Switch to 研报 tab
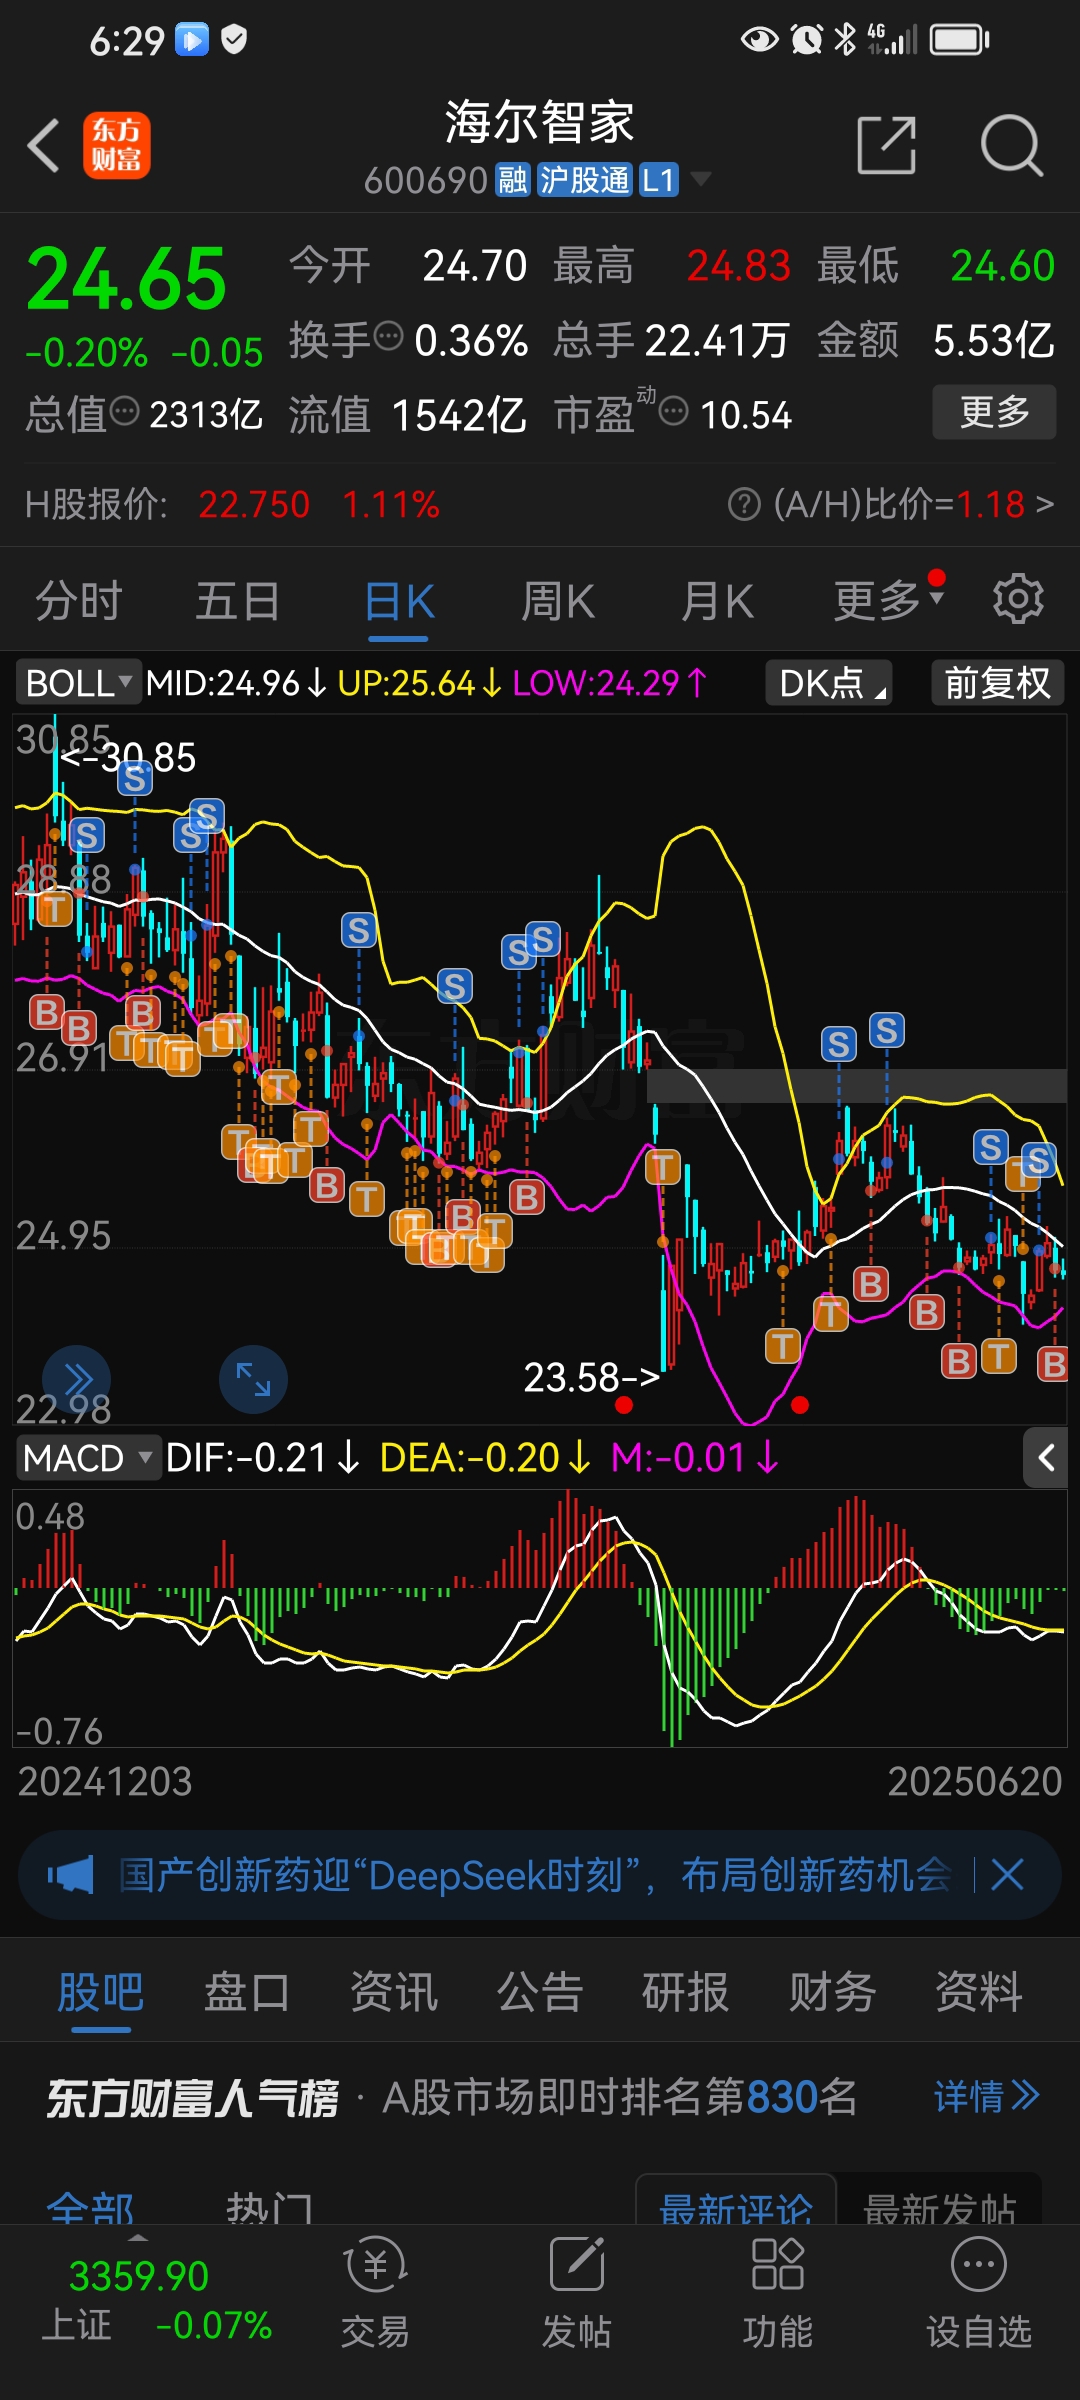This screenshot has height=2400, width=1080. [686, 1992]
